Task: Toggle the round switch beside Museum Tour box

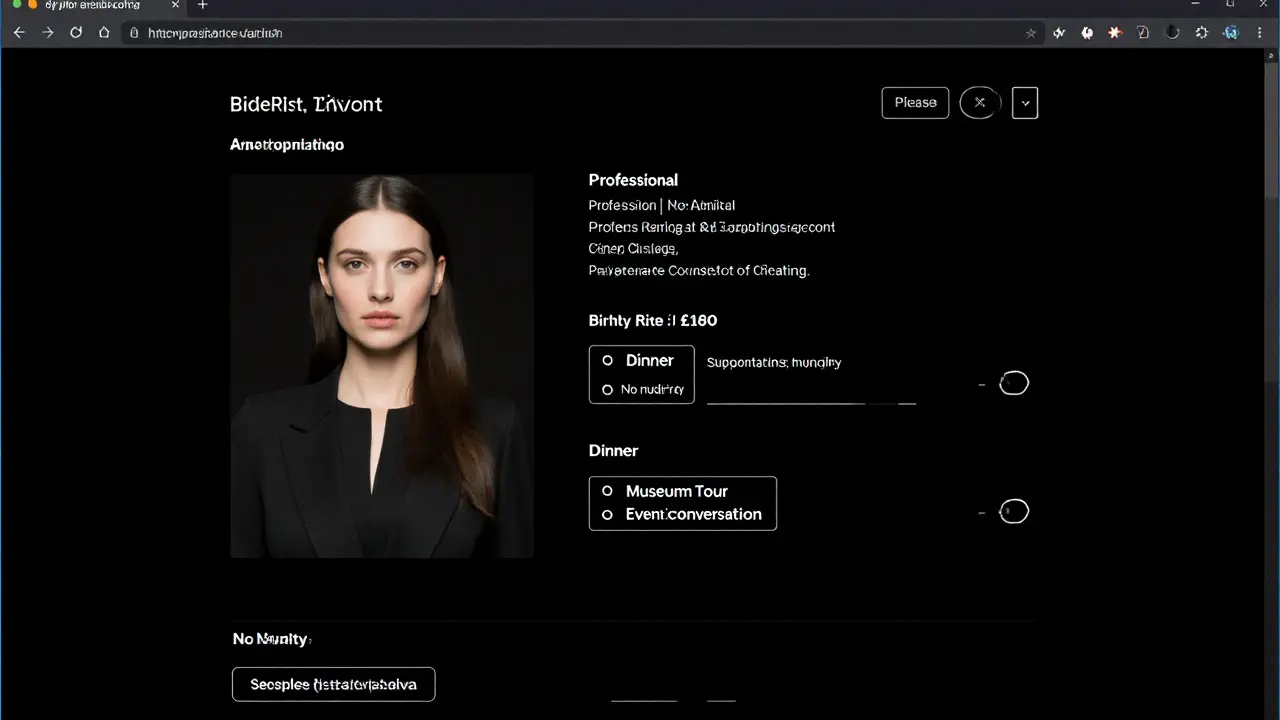Action: click(1013, 512)
